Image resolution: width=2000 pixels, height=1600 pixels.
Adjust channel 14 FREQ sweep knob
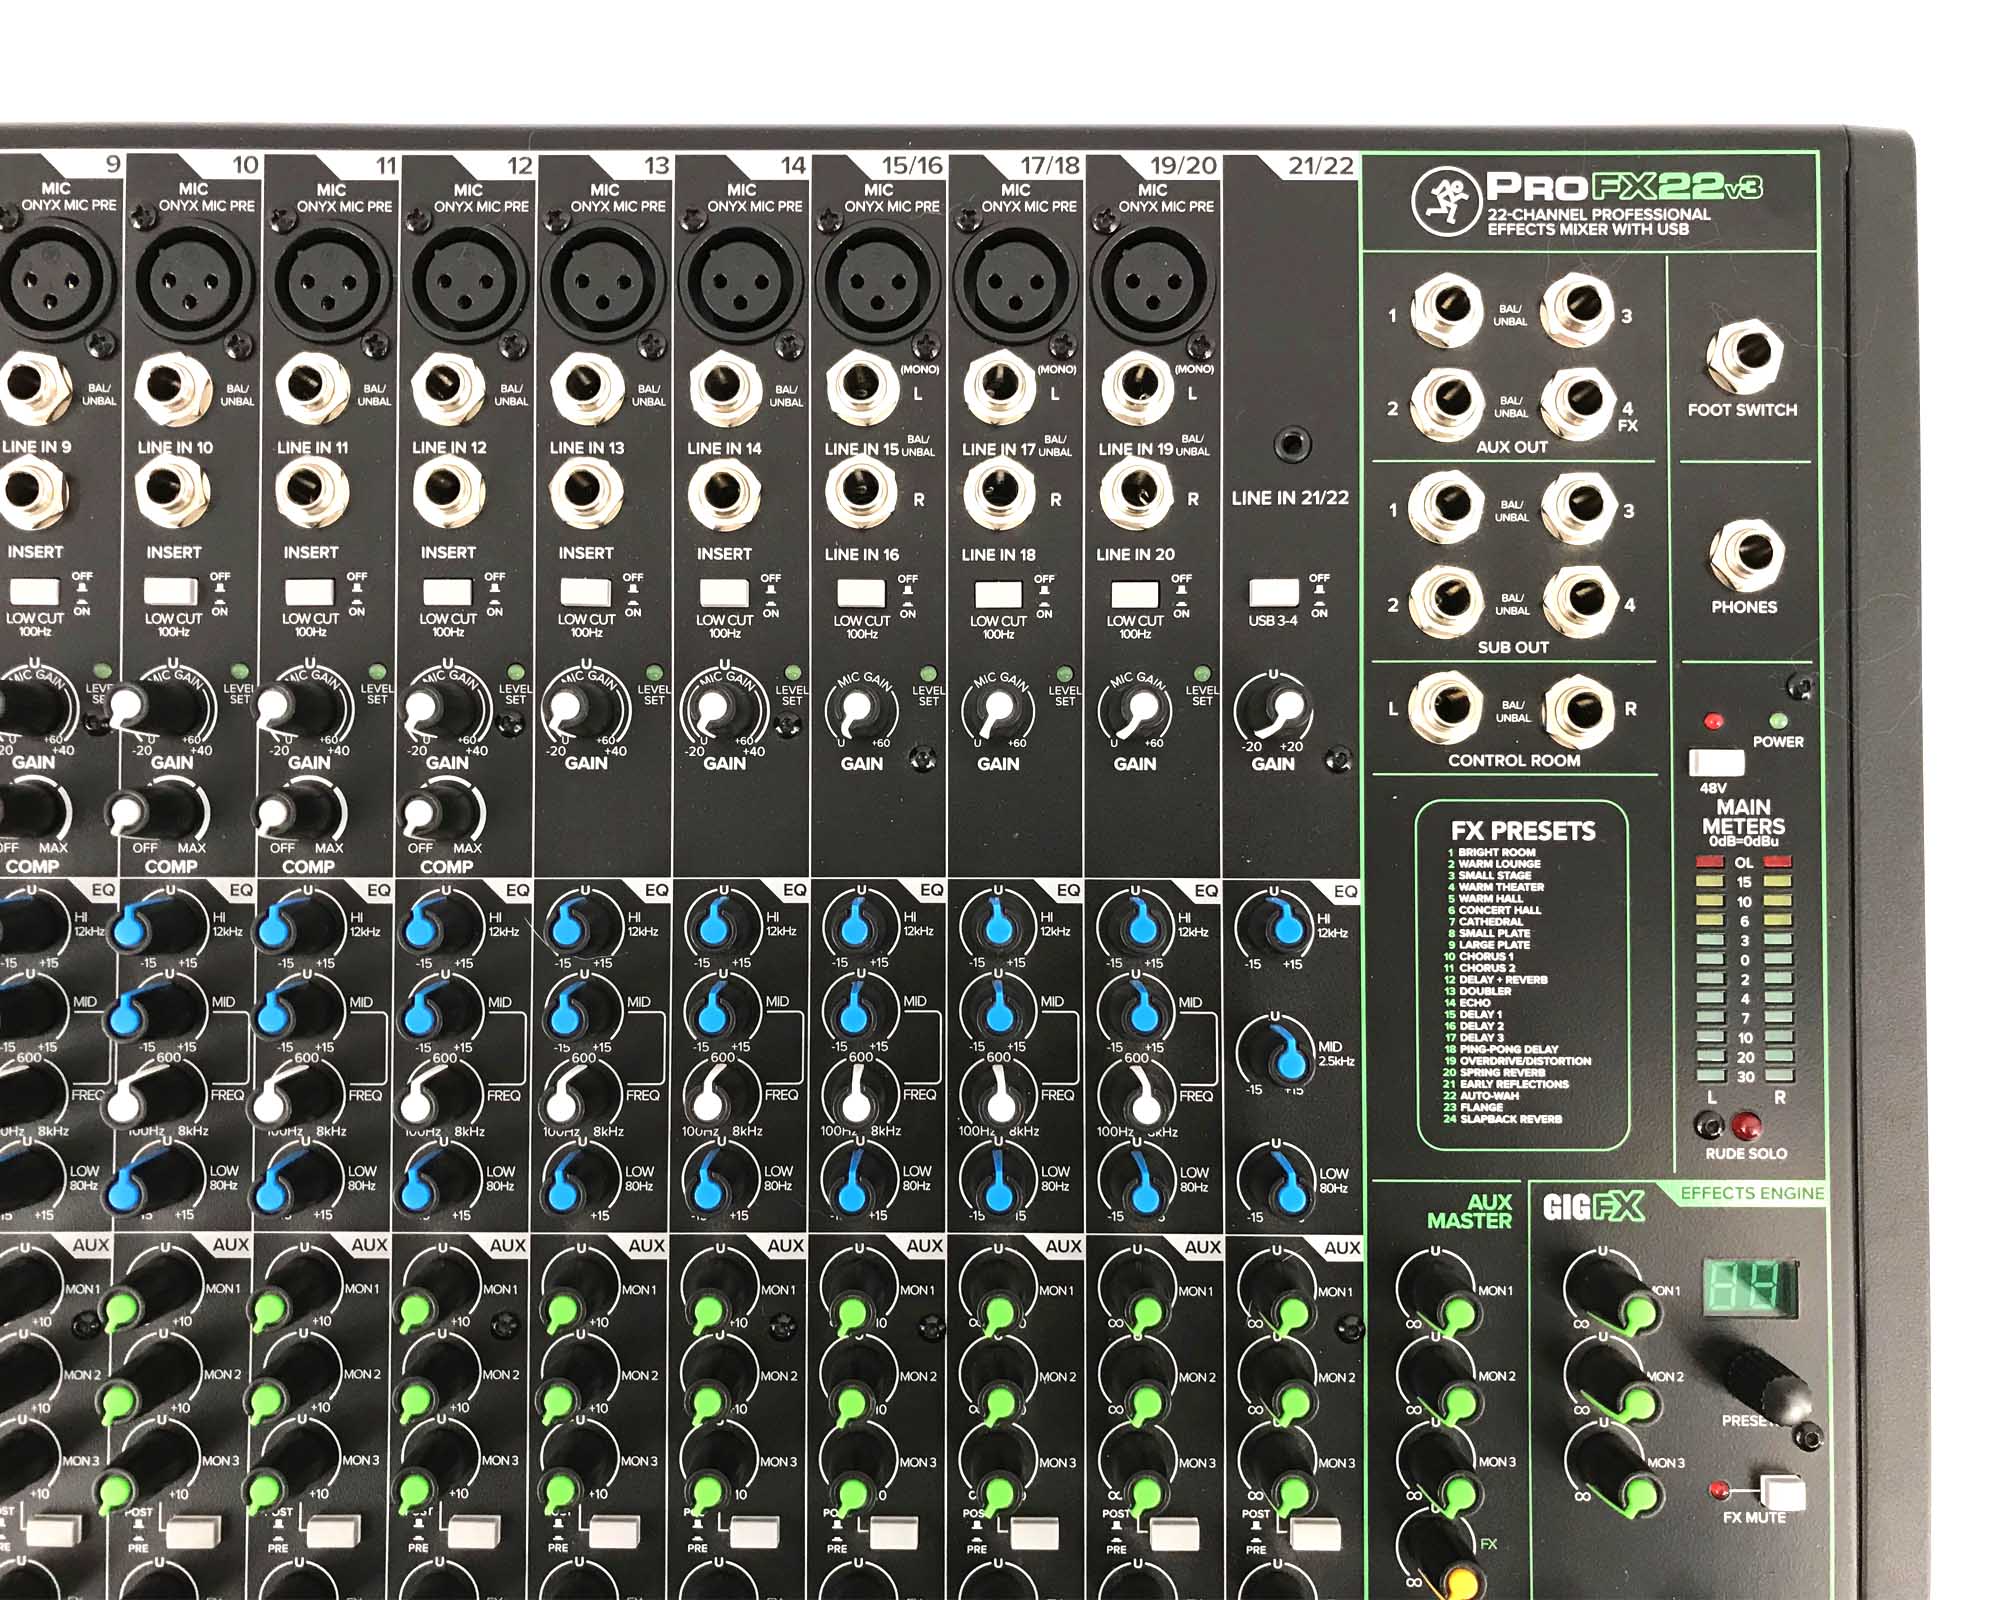tap(718, 1097)
